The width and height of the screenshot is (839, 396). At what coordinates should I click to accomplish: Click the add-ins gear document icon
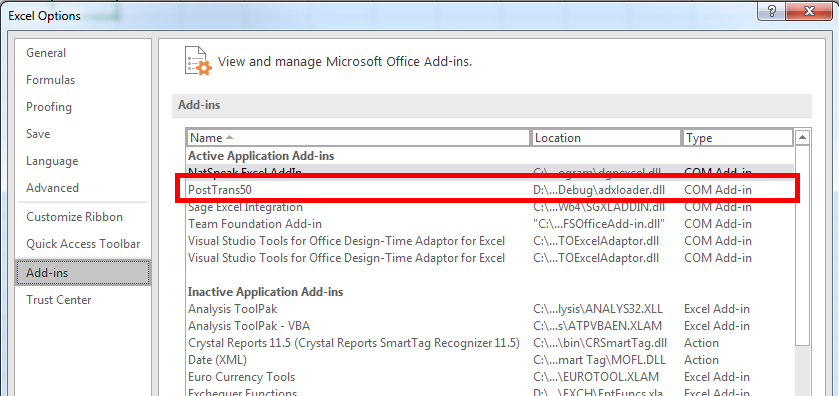[x=197, y=60]
